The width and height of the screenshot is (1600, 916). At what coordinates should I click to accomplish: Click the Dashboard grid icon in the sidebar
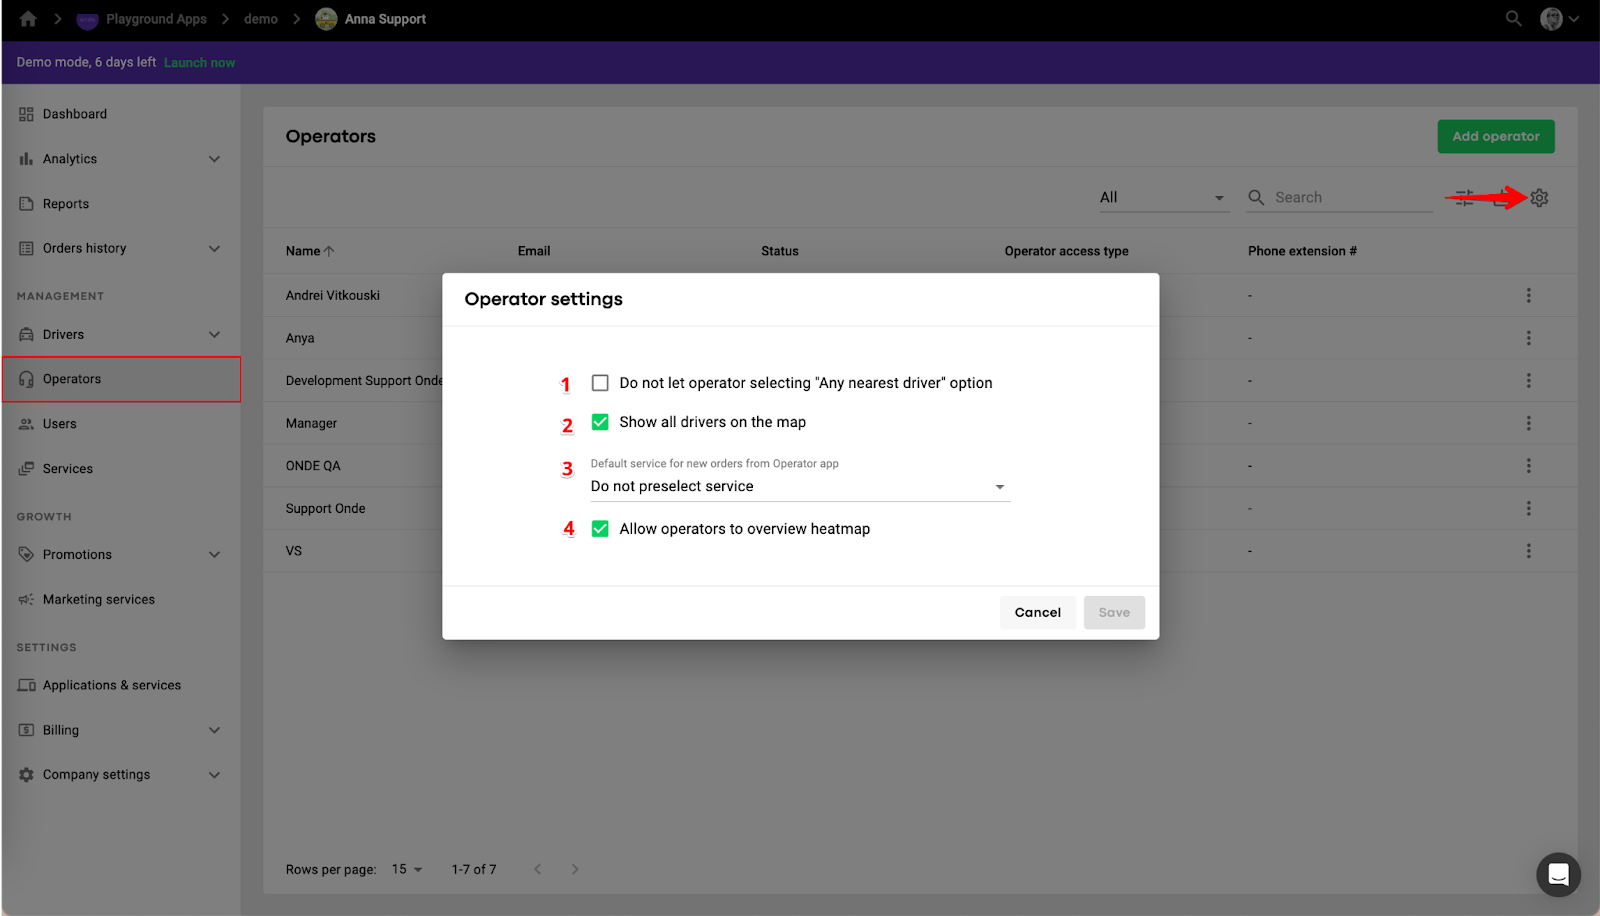[x=26, y=114]
